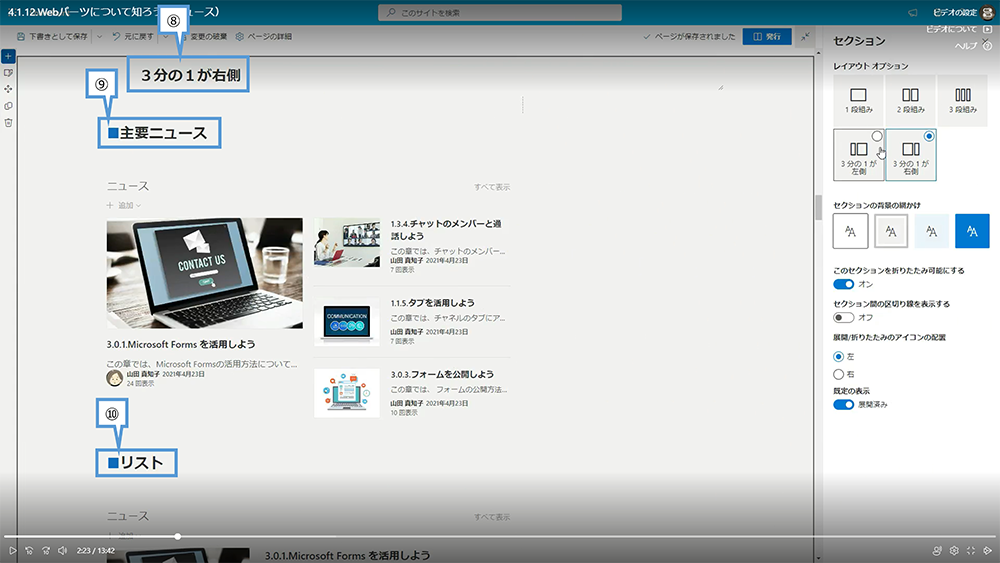The image size is (1000, 563).
Task: Click the duplicate section icon
Action: 8,106
